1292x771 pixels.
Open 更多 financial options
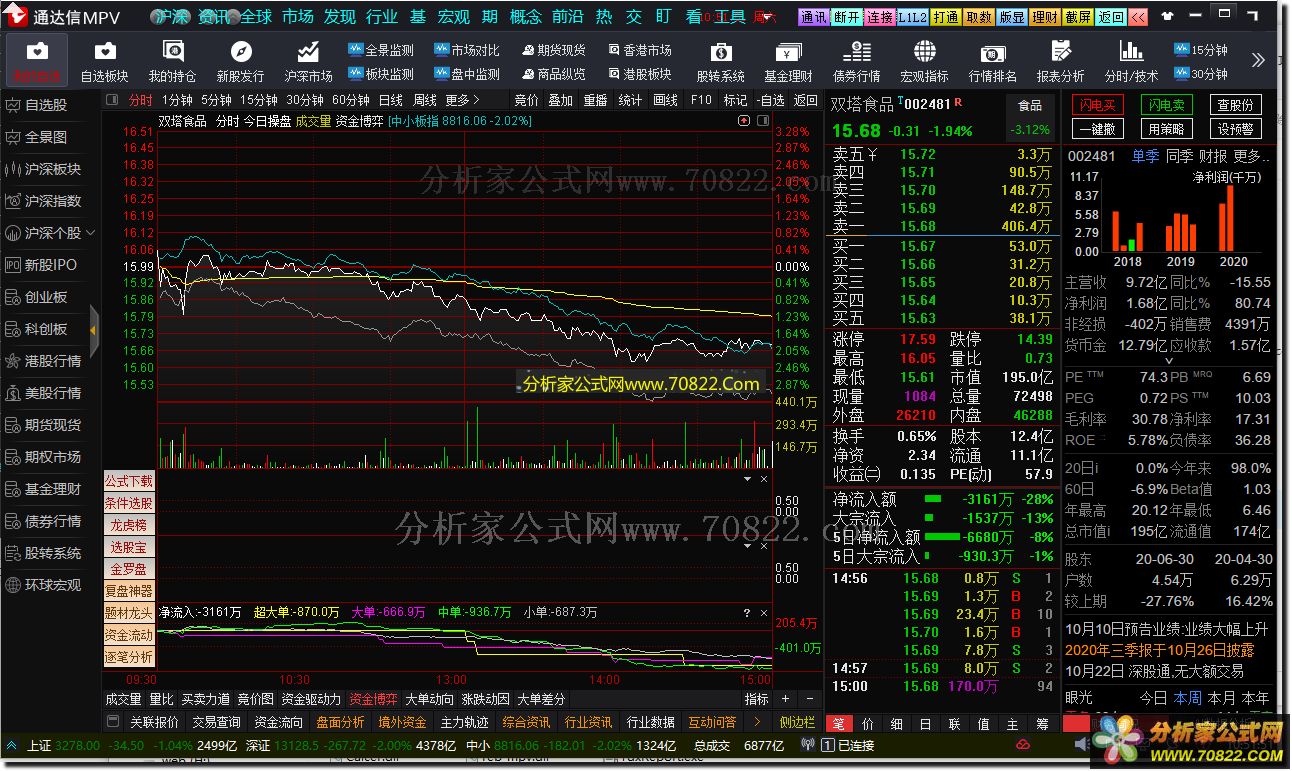click(x=1251, y=156)
